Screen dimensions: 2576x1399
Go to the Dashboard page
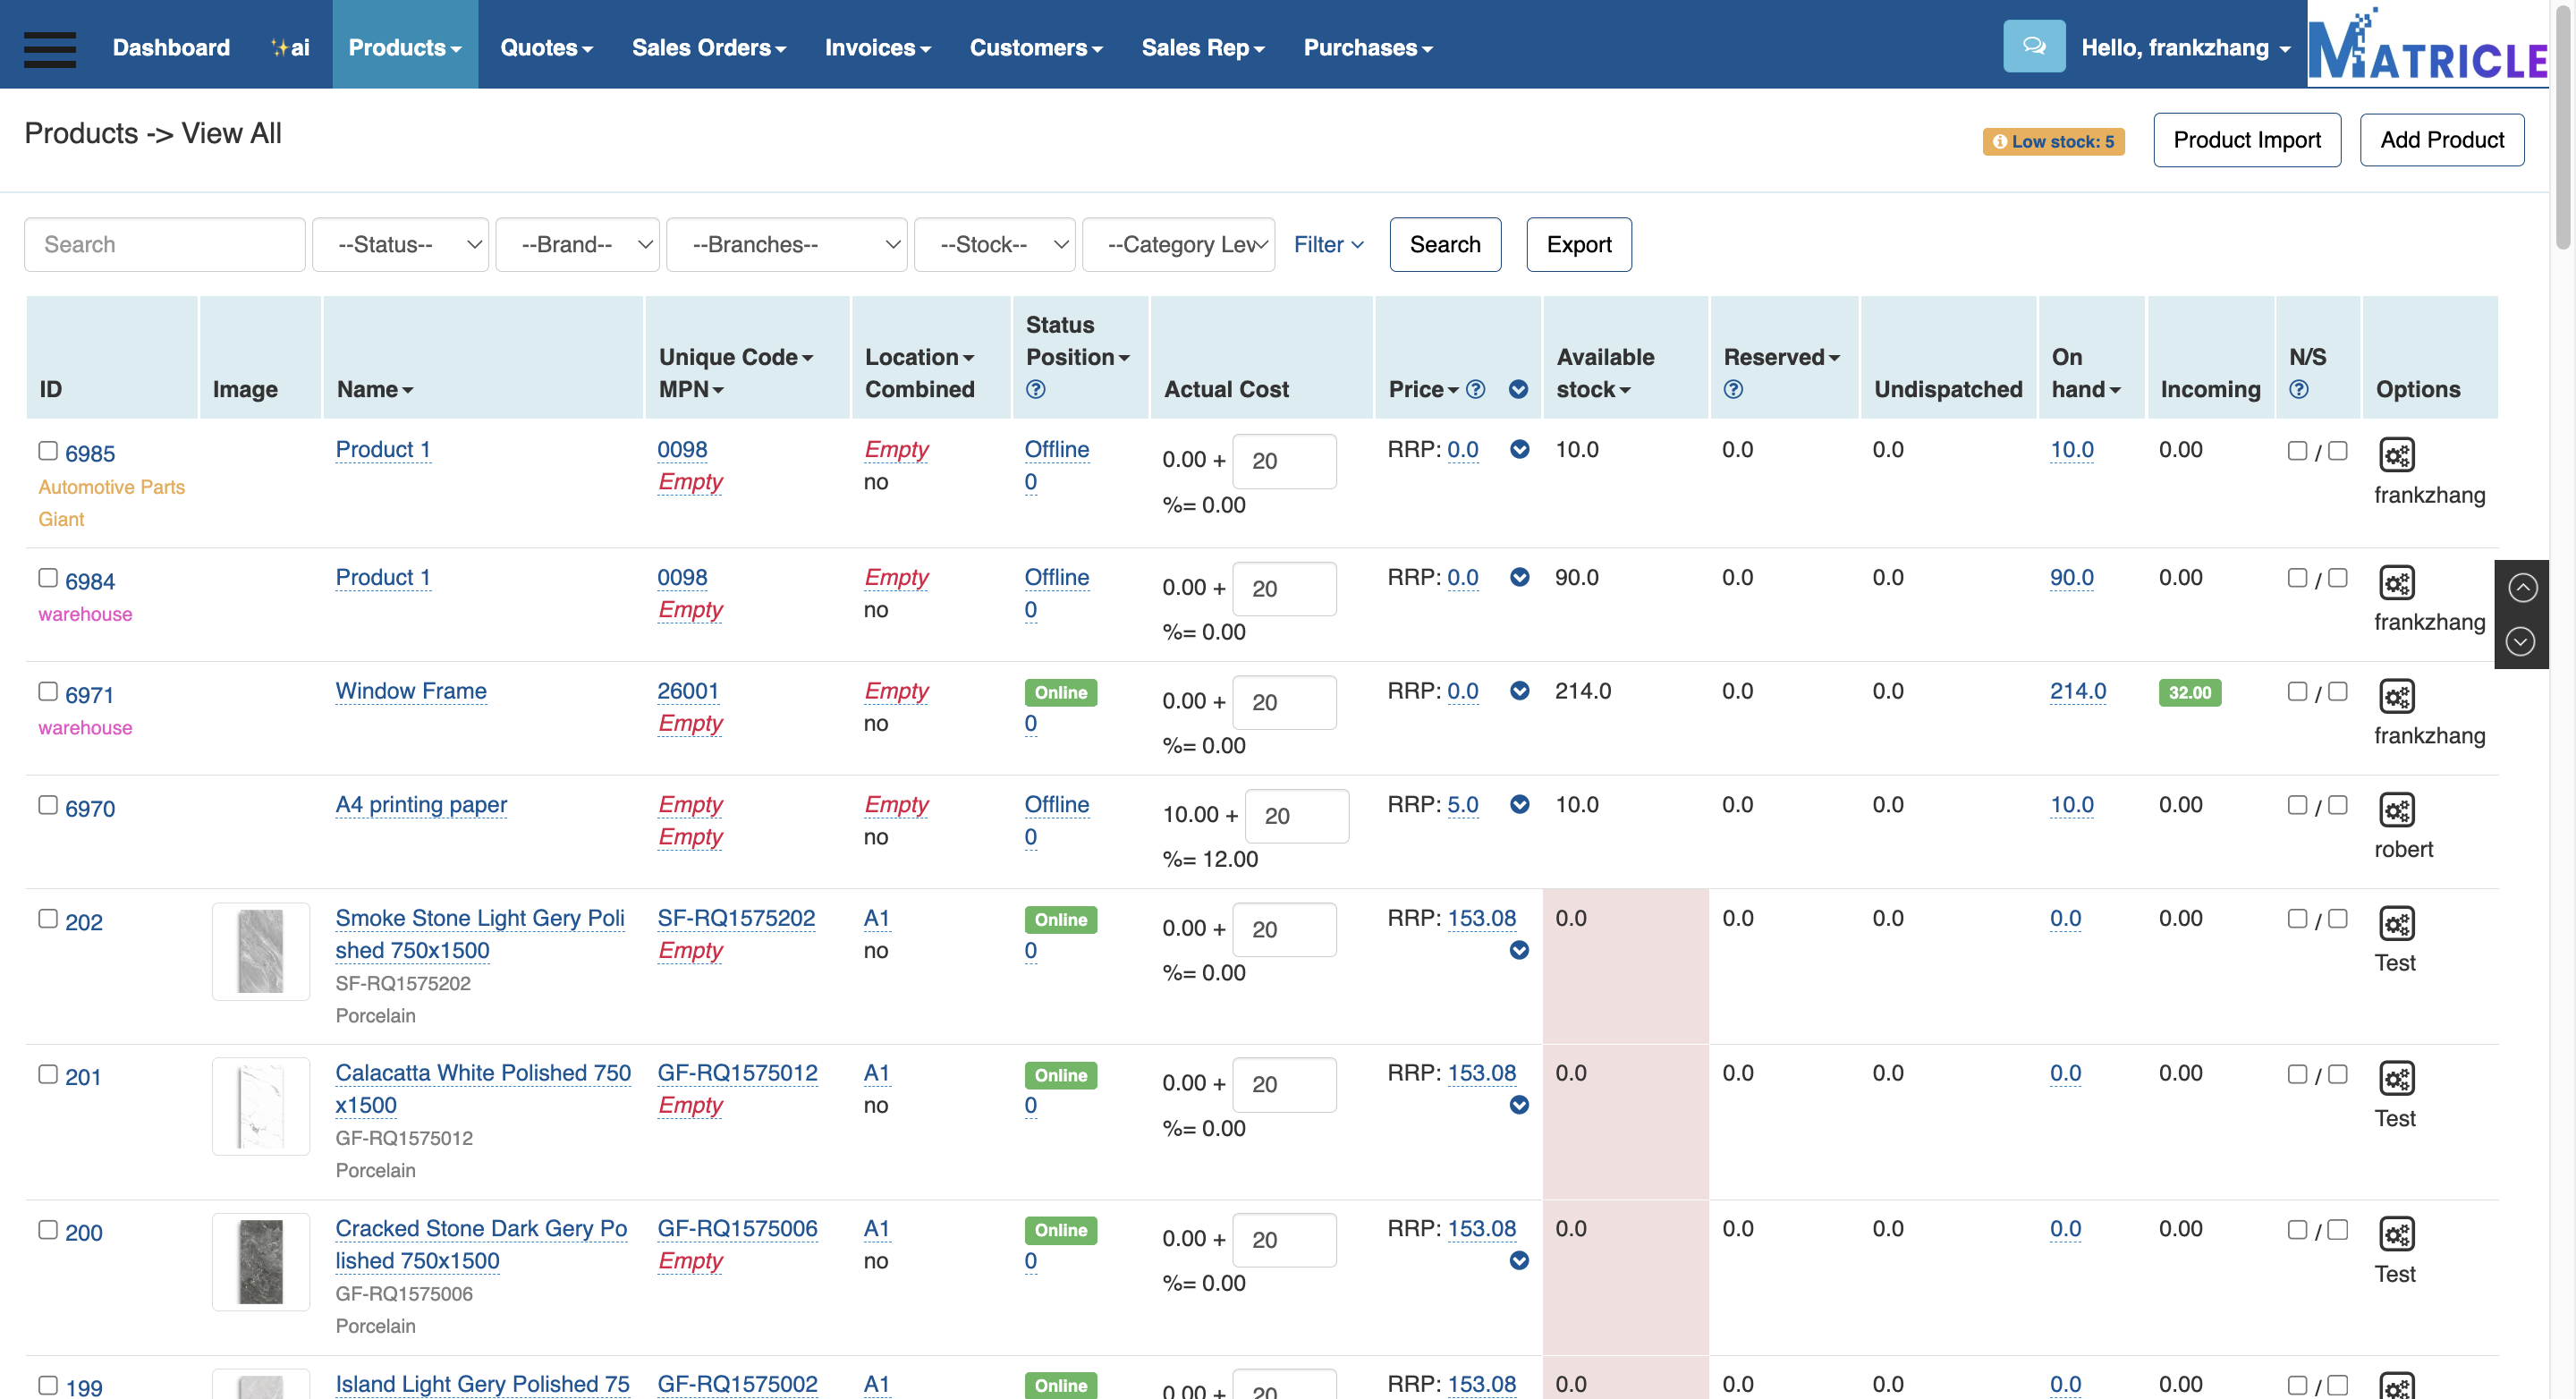171,47
